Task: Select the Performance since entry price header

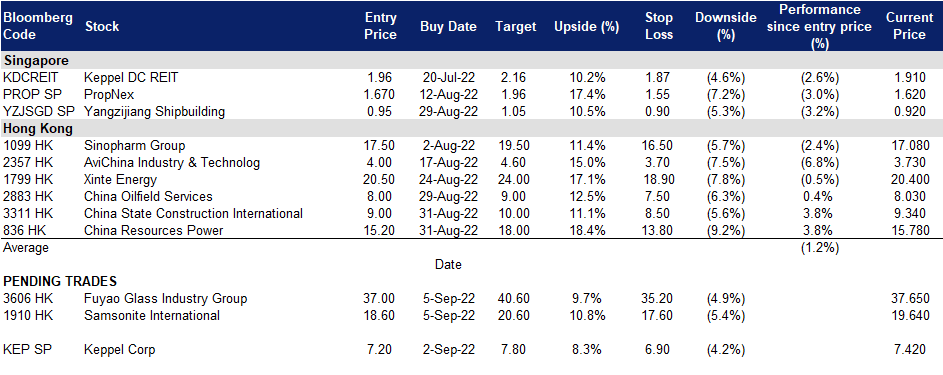Action: pyautogui.click(x=819, y=26)
